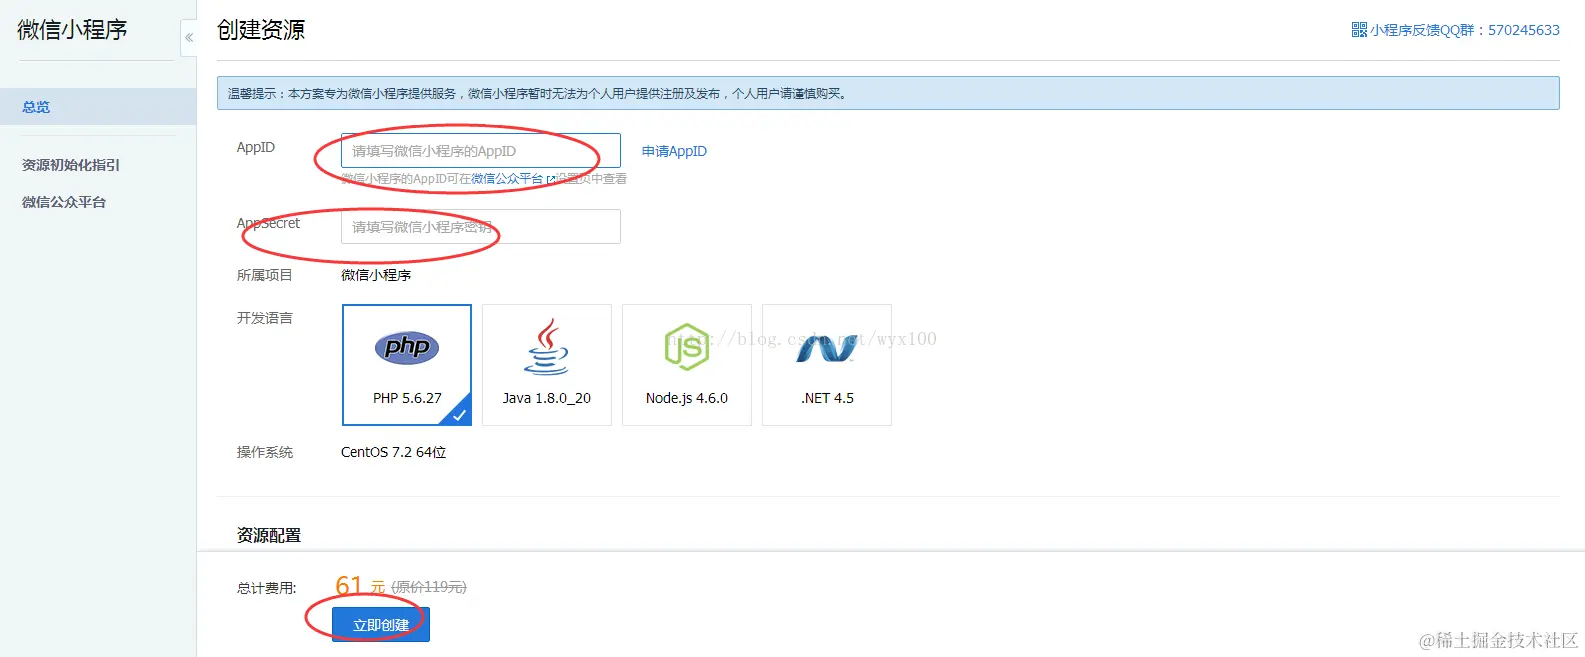The width and height of the screenshot is (1585, 657).
Task: Open the 申请AppID link
Action: tap(674, 151)
